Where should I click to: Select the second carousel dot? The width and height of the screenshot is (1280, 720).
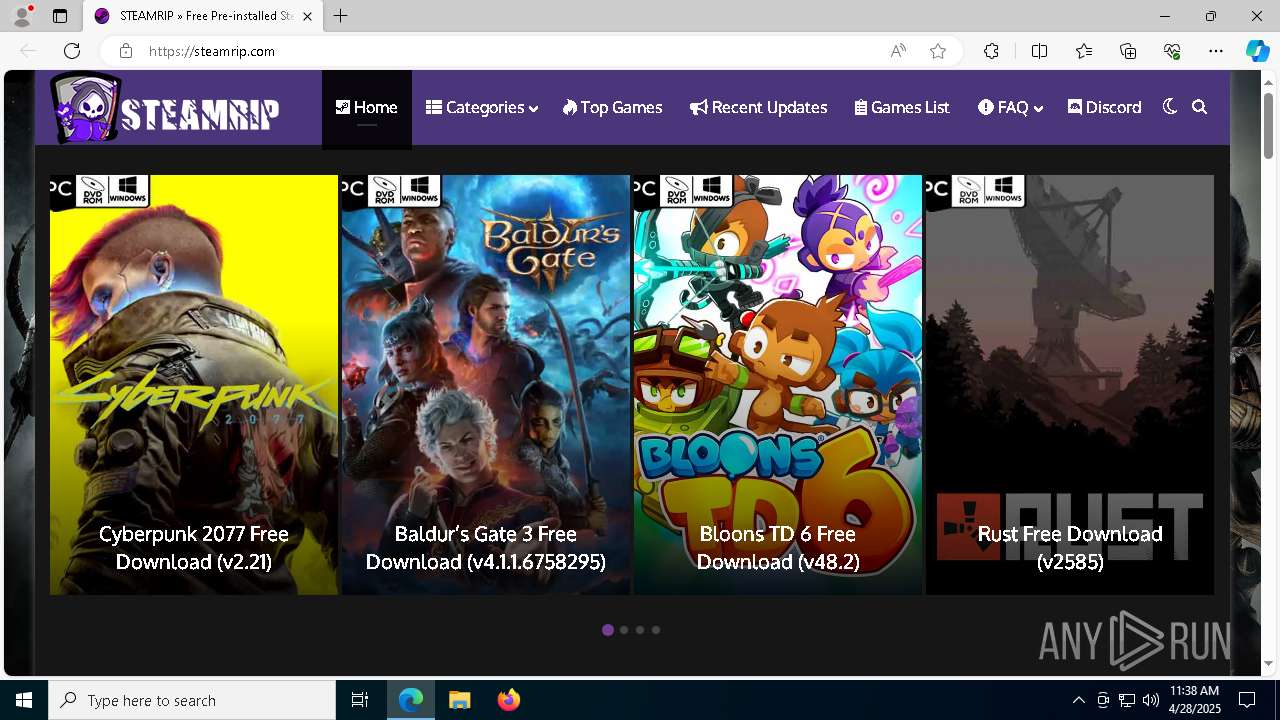(x=624, y=630)
